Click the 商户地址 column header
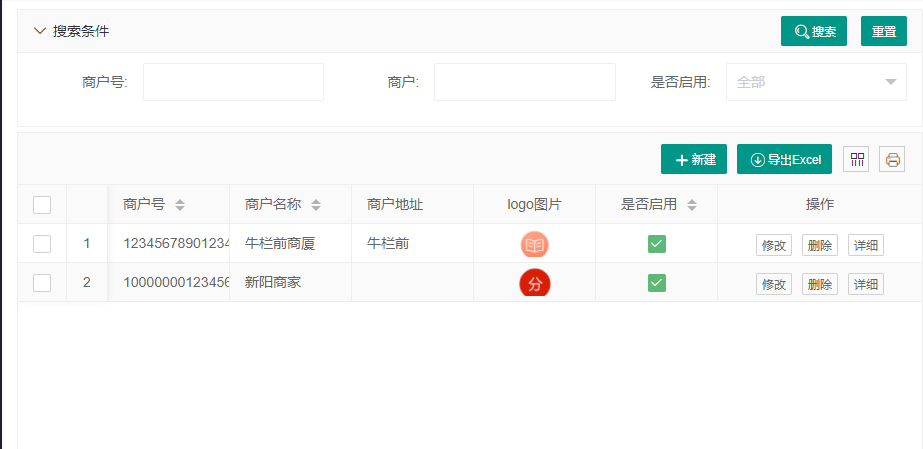The height and width of the screenshot is (449, 923). click(413, 205)
